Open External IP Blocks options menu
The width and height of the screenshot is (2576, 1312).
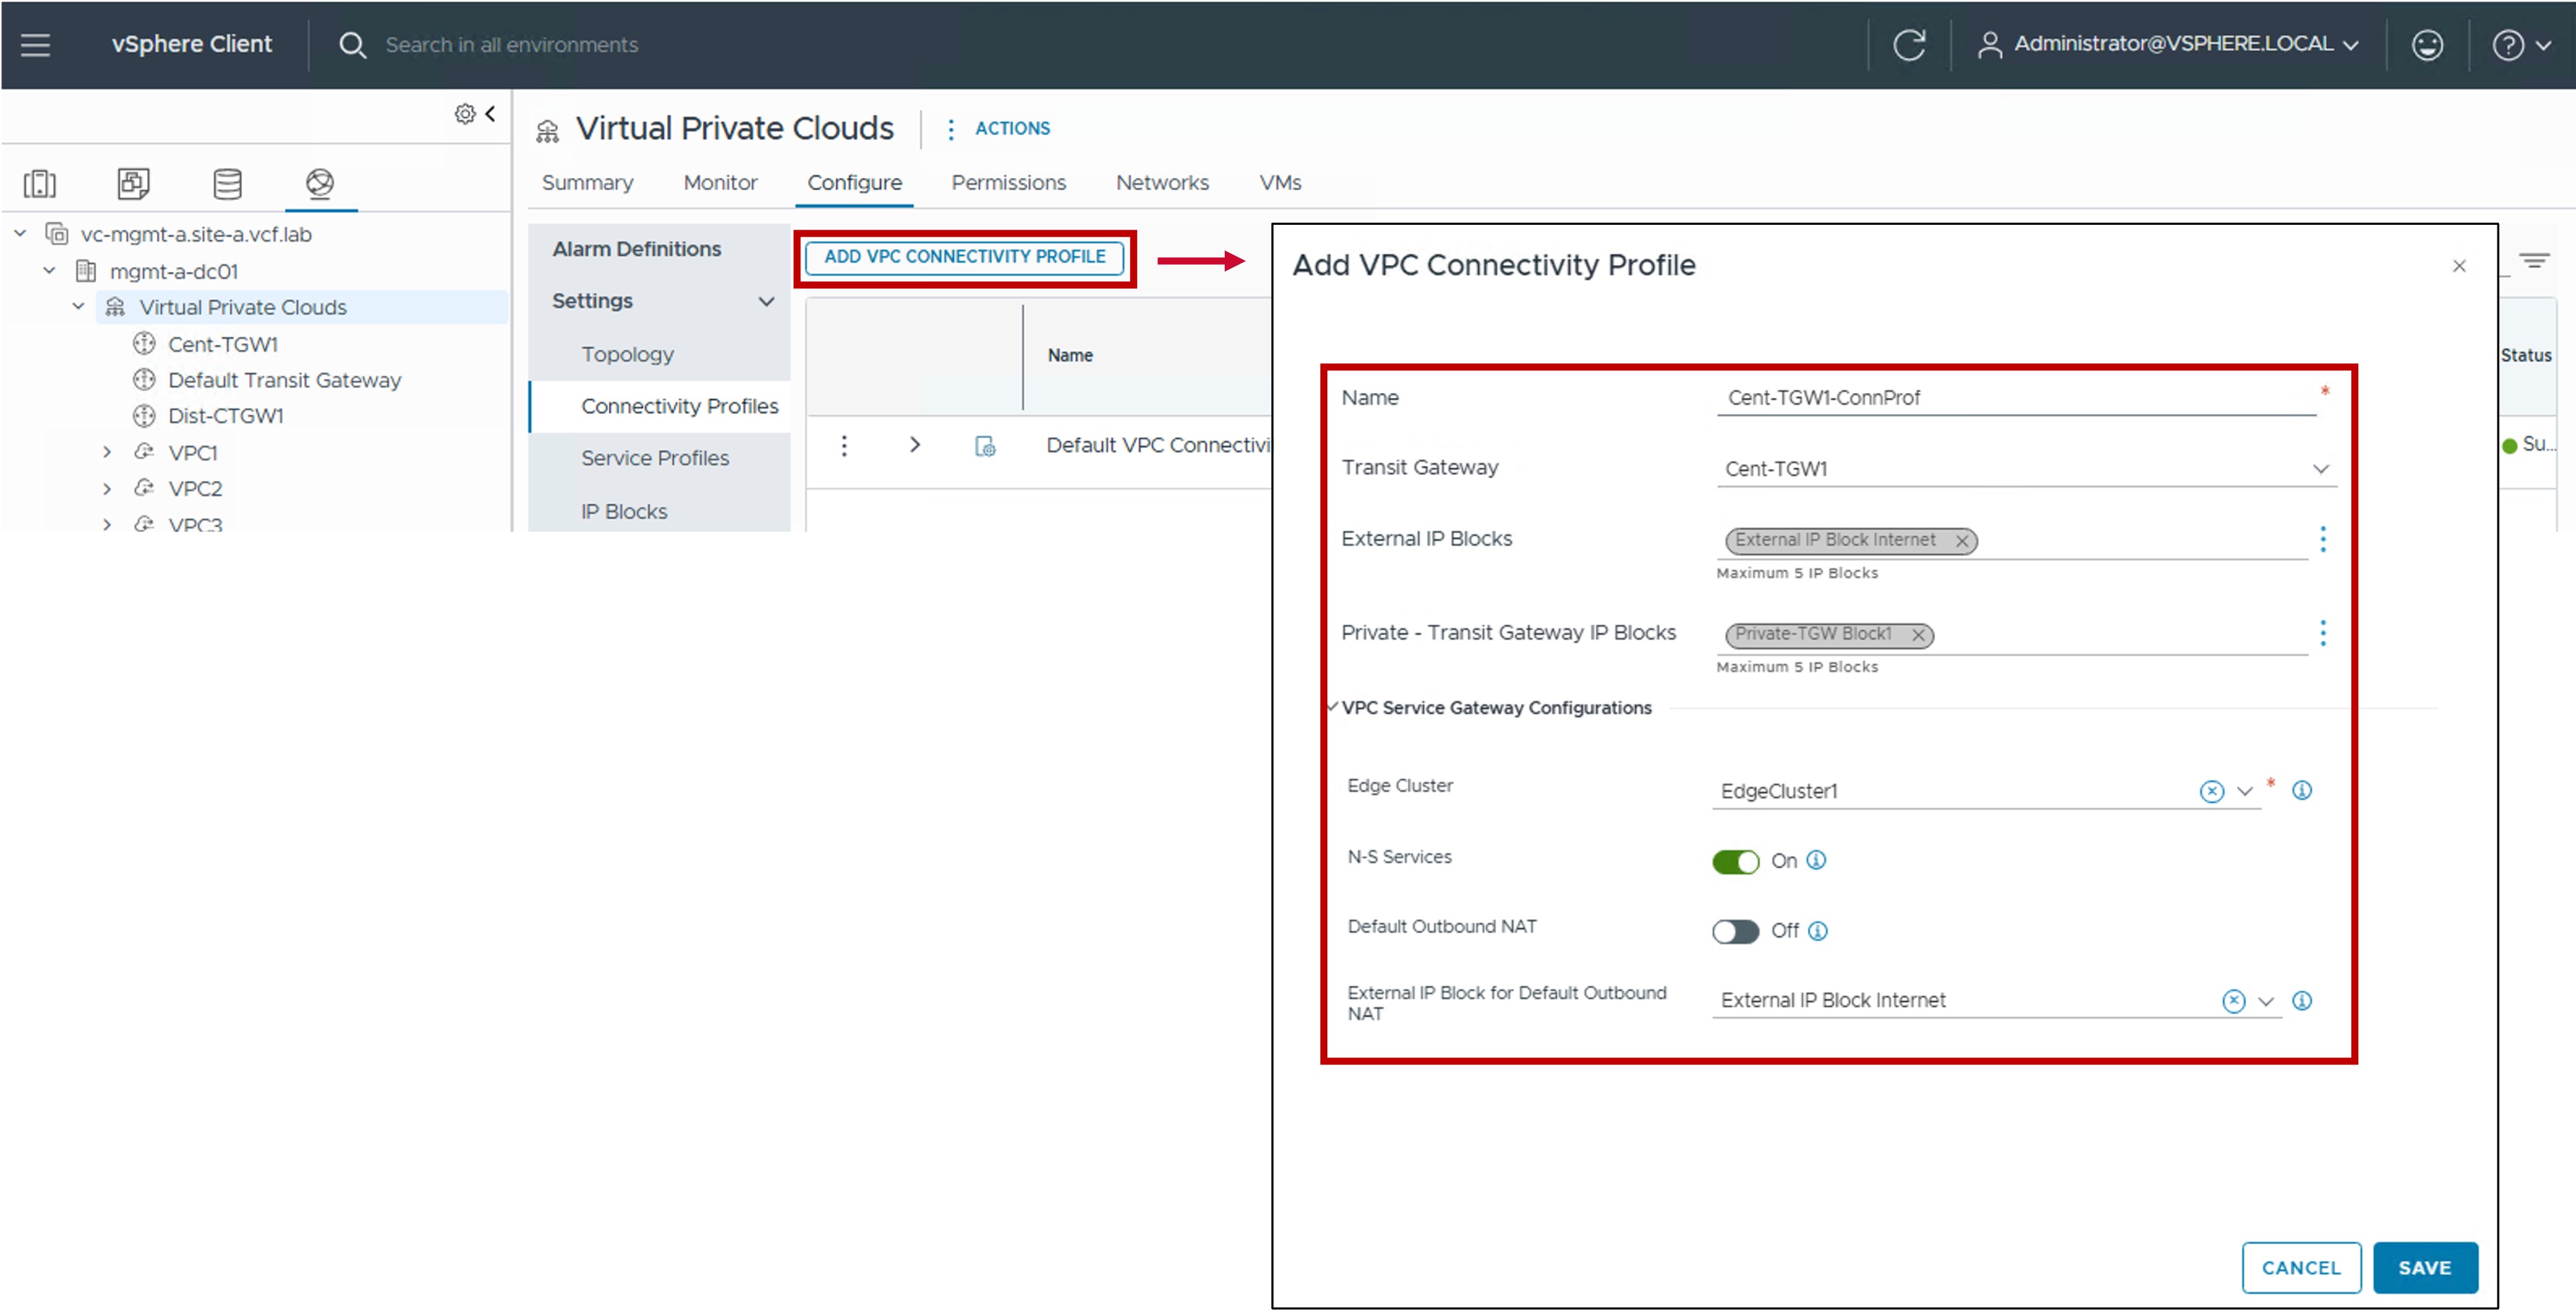coord(2322,539)
